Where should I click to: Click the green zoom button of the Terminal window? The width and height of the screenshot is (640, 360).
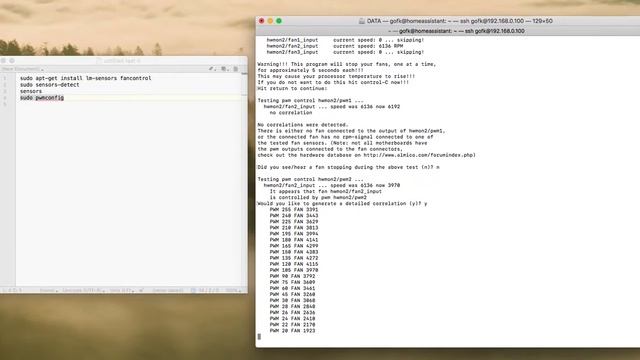coord(279,21)
